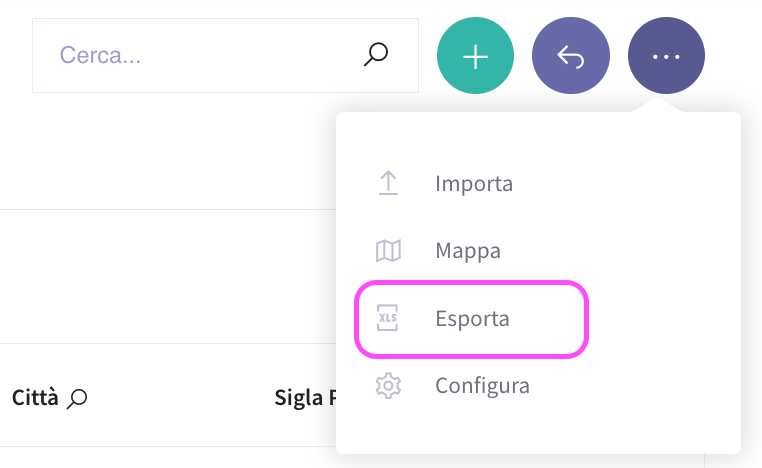Click the gear icon beside Configura

(x=388, y=386)
